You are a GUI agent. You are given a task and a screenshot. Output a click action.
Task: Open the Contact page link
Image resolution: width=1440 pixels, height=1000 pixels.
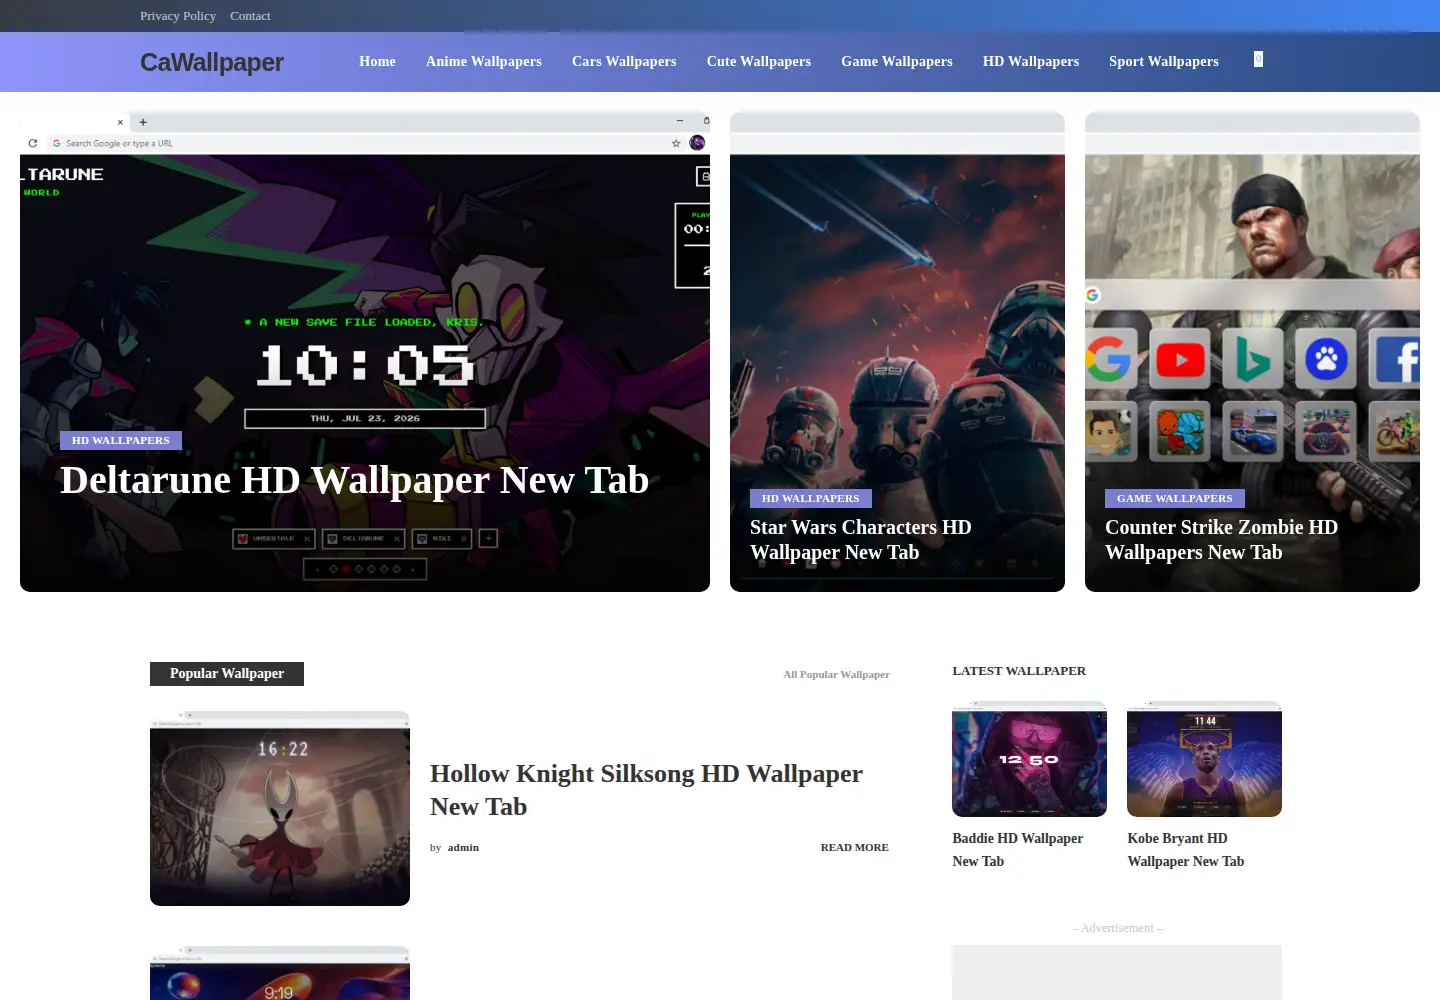click(x=250, y=16)
